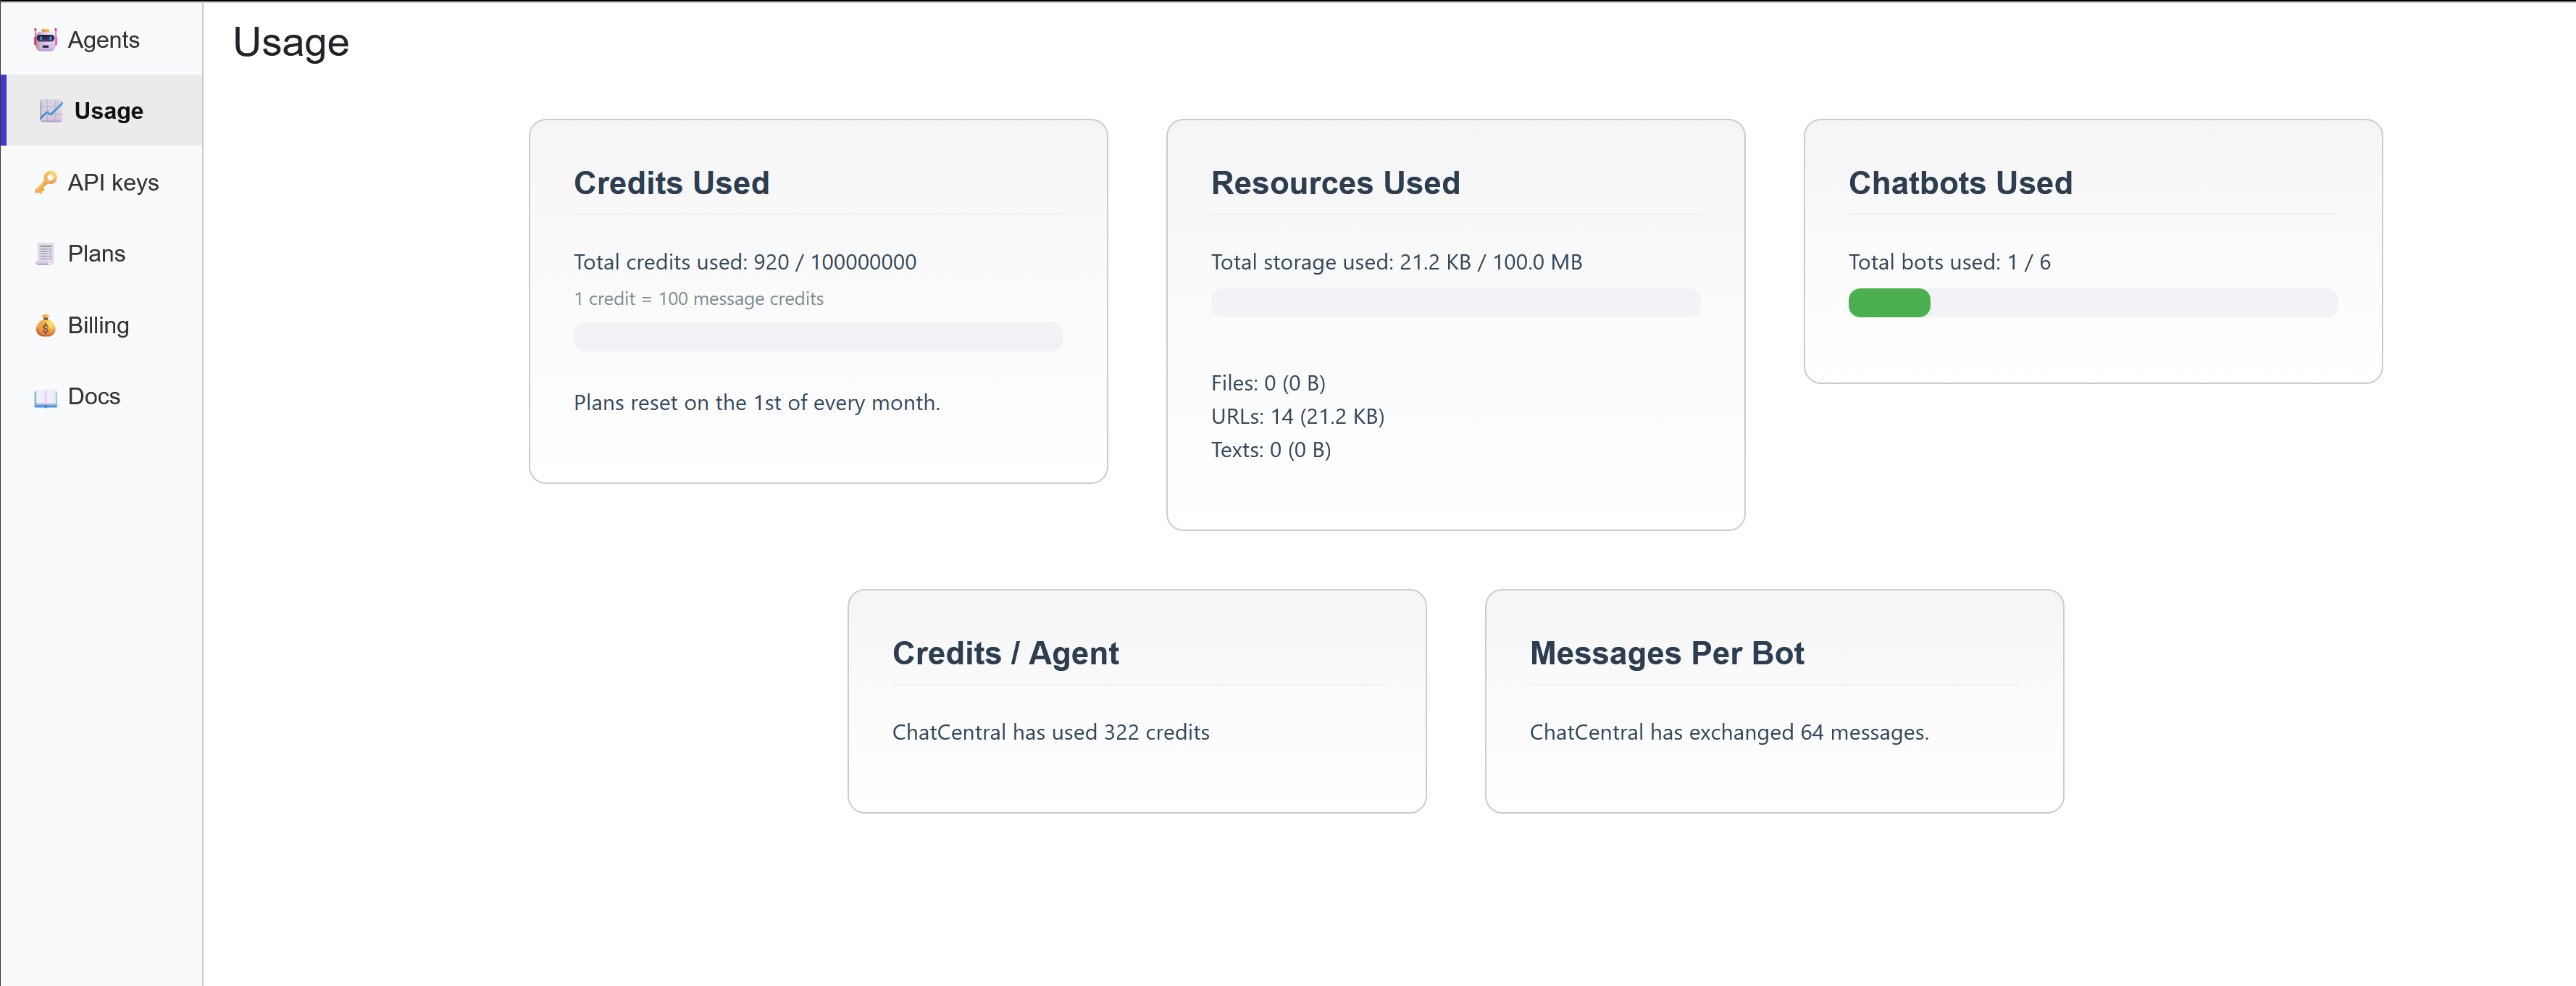Go to API keys page
This screenshot has height=986, width=2576.
pyautogui.click(x=113, y=183)
